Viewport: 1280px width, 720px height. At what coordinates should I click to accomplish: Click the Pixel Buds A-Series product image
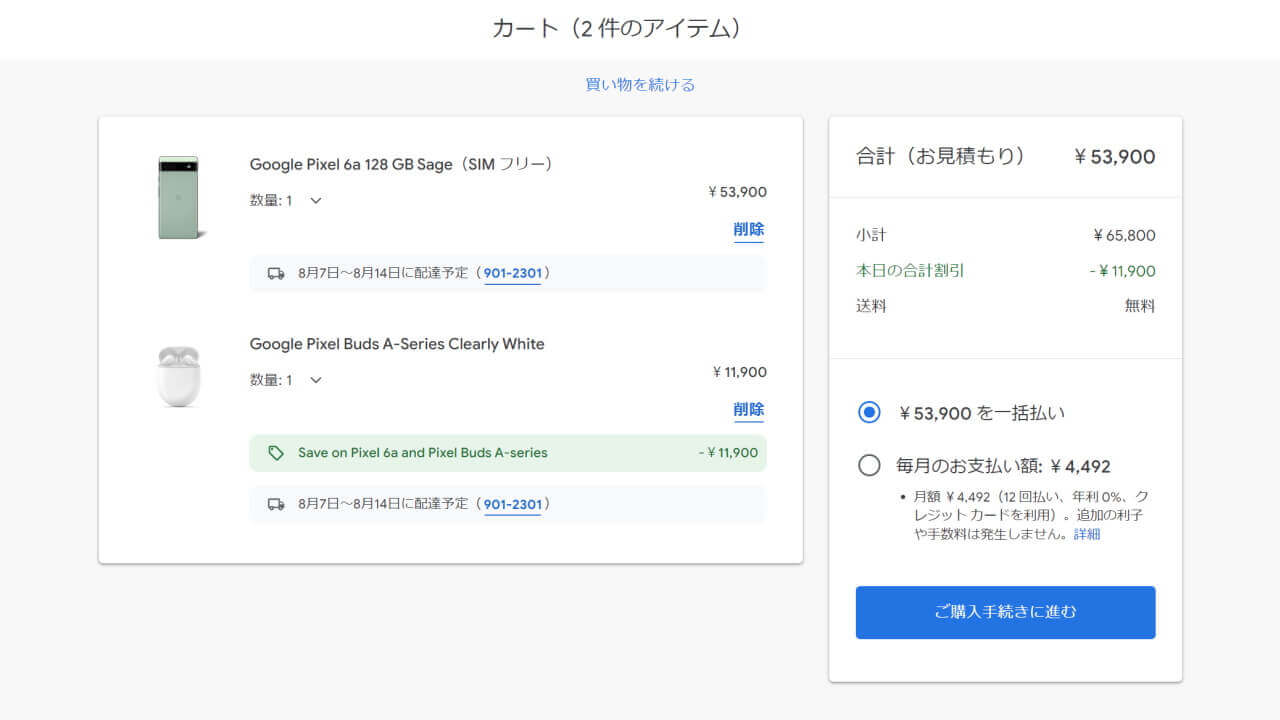179,376
